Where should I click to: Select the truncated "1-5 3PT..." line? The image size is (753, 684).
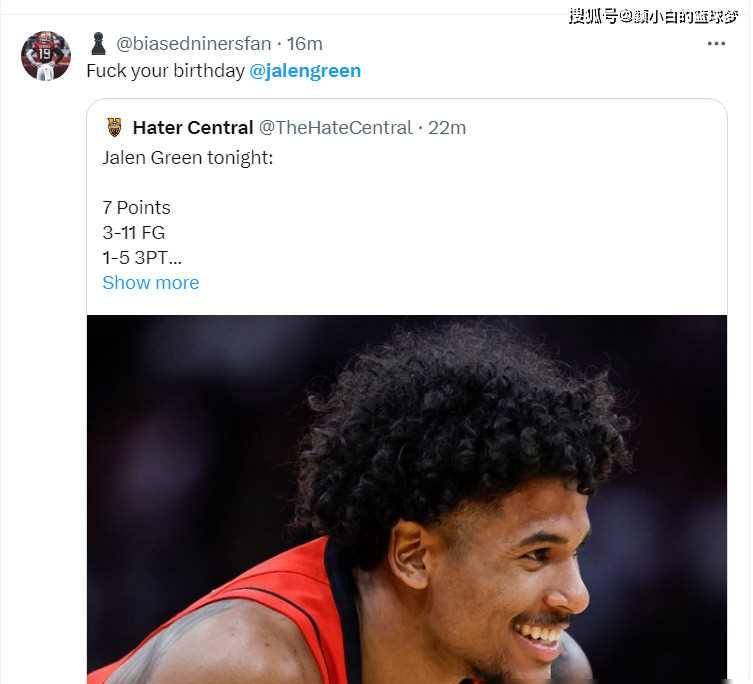[x=142, y=258]
